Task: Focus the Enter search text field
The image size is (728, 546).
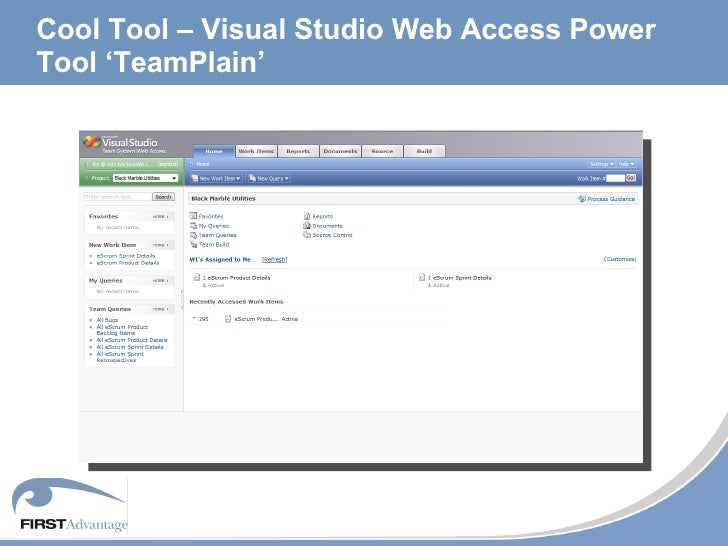Action: point(117,197)
